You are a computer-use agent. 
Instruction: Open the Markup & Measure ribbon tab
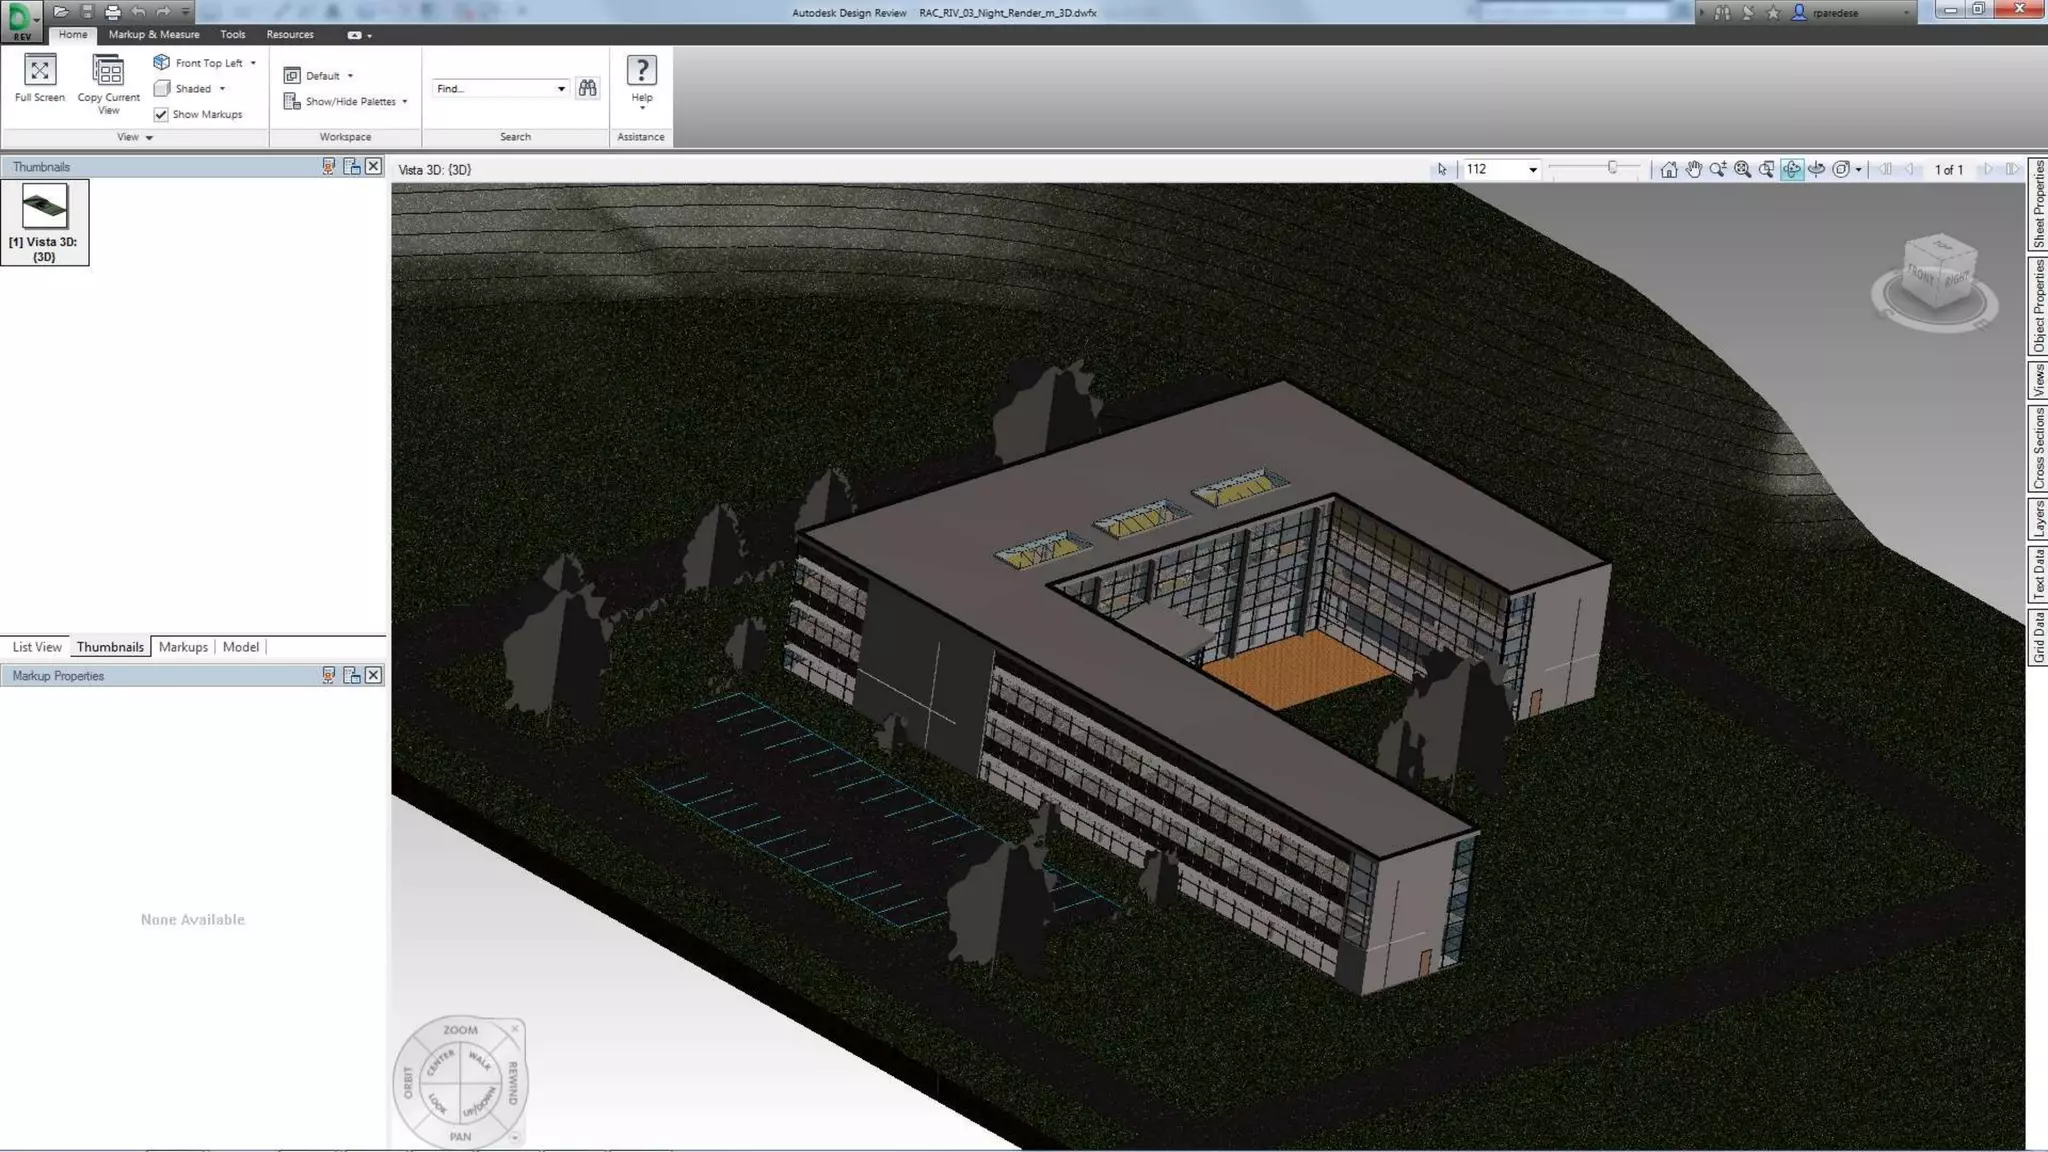tap(154, 34)
